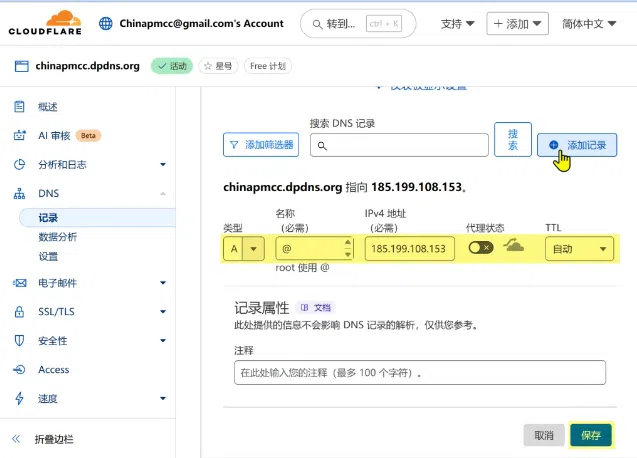Expand 分析和日志 section arrow
The height and width of the screenshot is (458, 637).
point(163,165)
